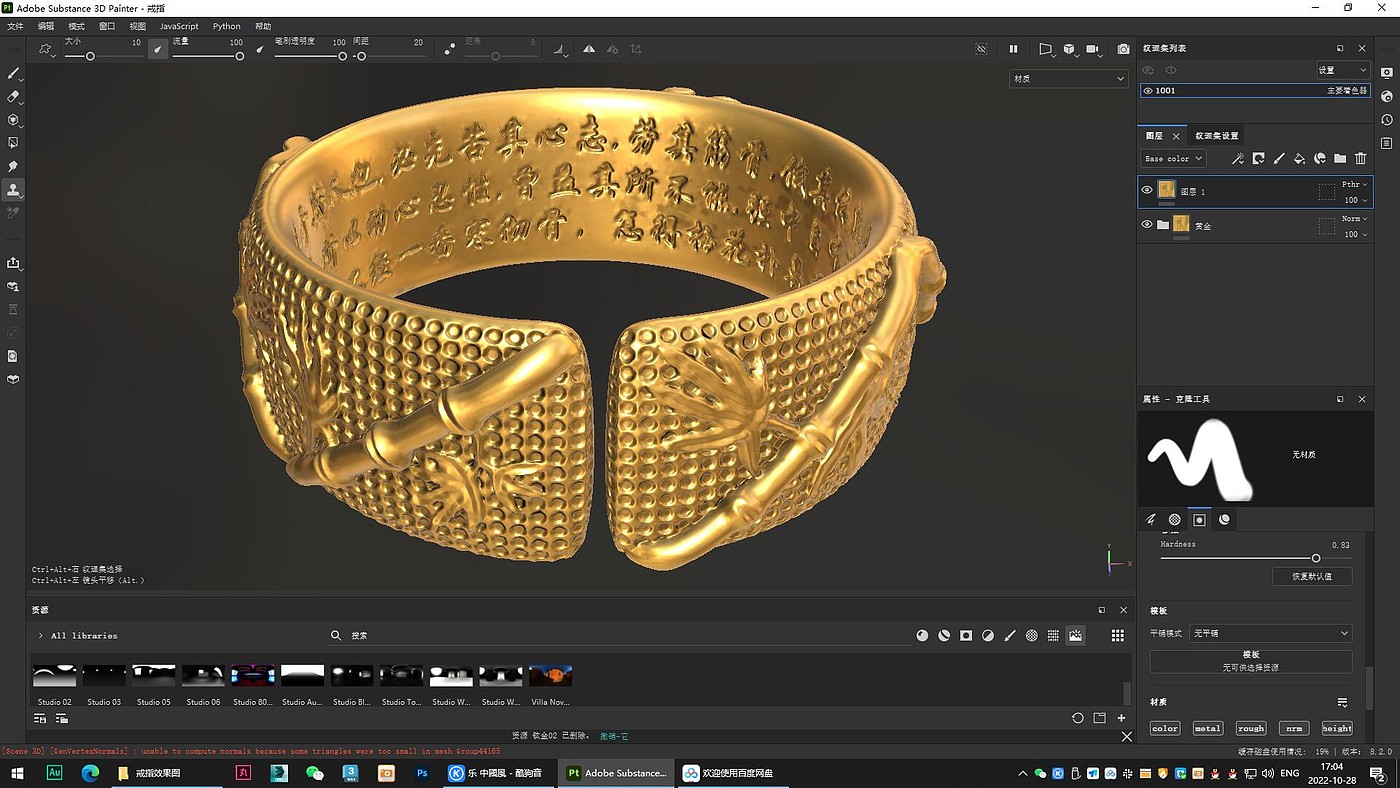
Task: Click the camera screenshot icon
Action: tap(1123, 49)
